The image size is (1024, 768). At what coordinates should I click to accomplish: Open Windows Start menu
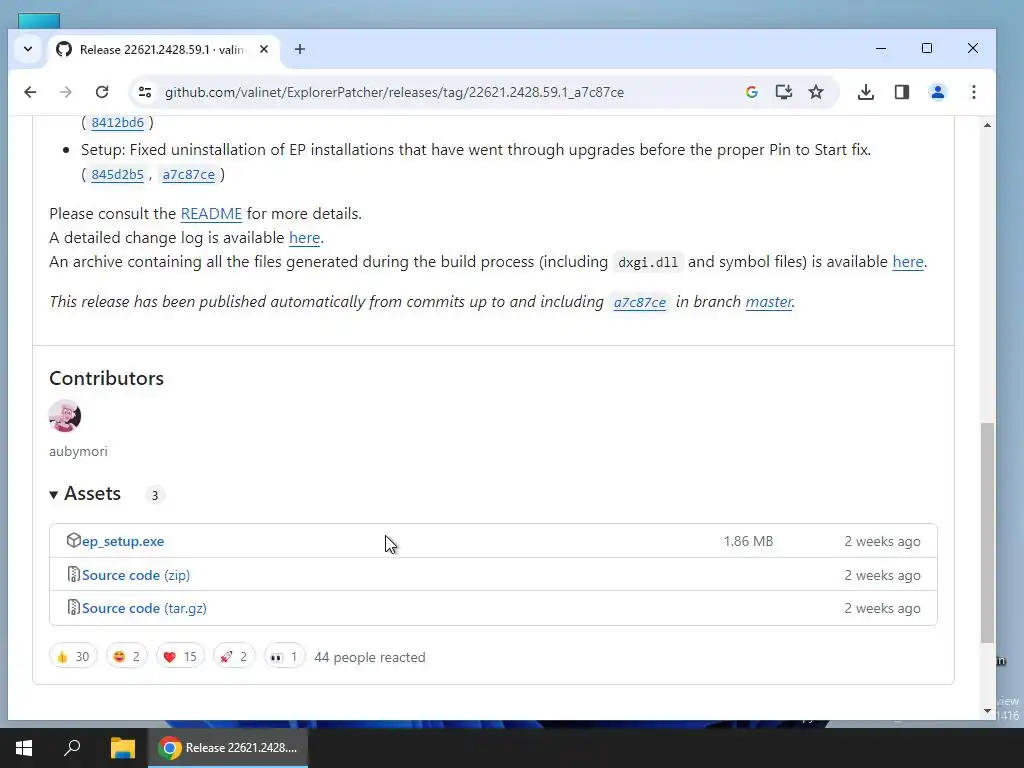click(24, 748)
